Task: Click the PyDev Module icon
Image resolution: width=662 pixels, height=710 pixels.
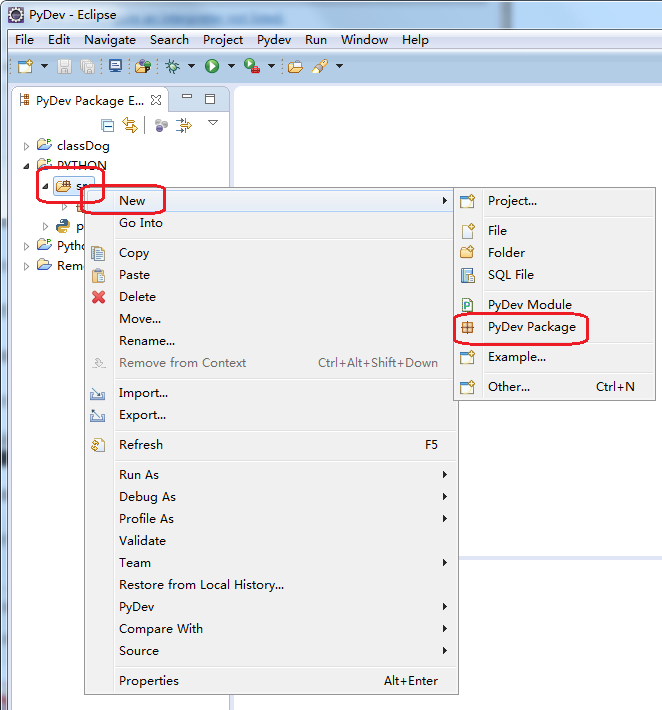Action: (x=467, y=305)
